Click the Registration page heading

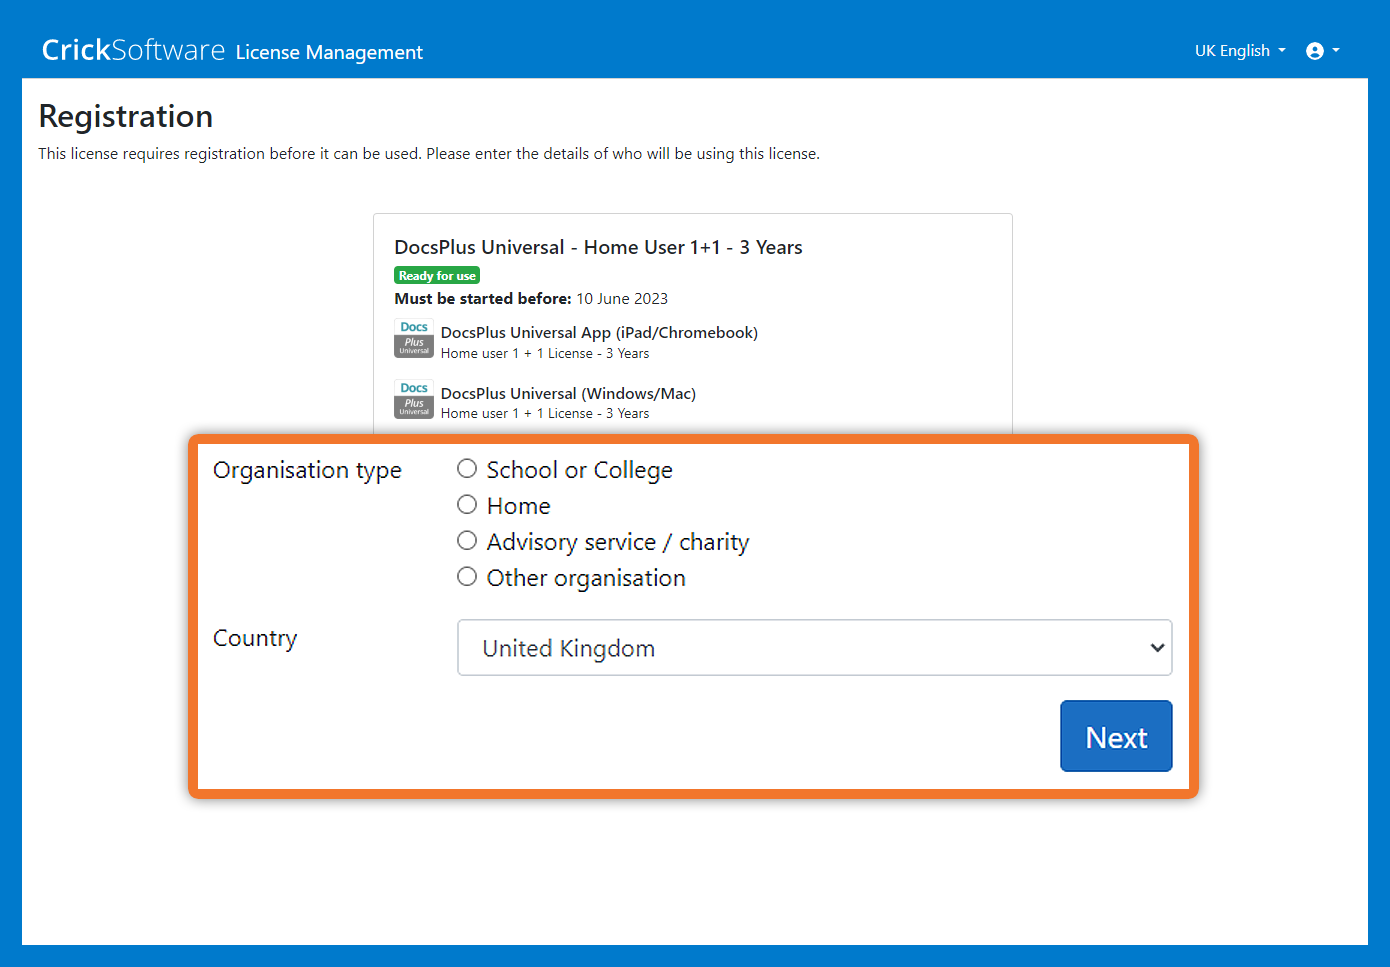coord(126,117)
